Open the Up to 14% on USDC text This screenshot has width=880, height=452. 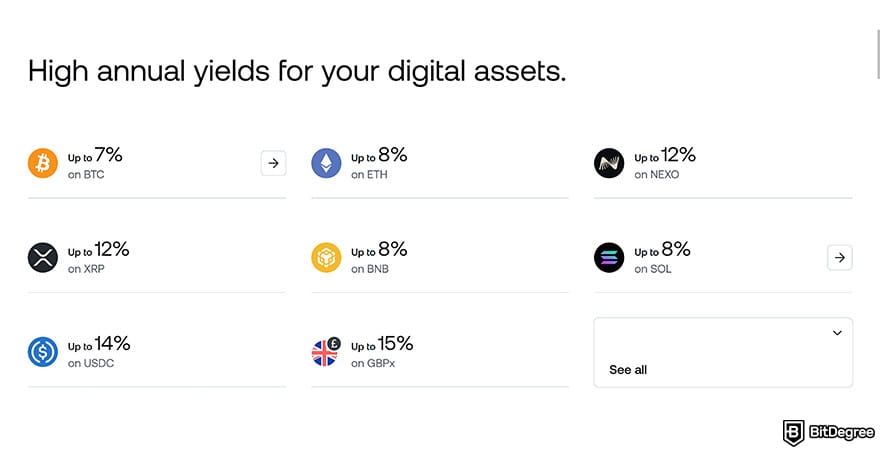98,352
